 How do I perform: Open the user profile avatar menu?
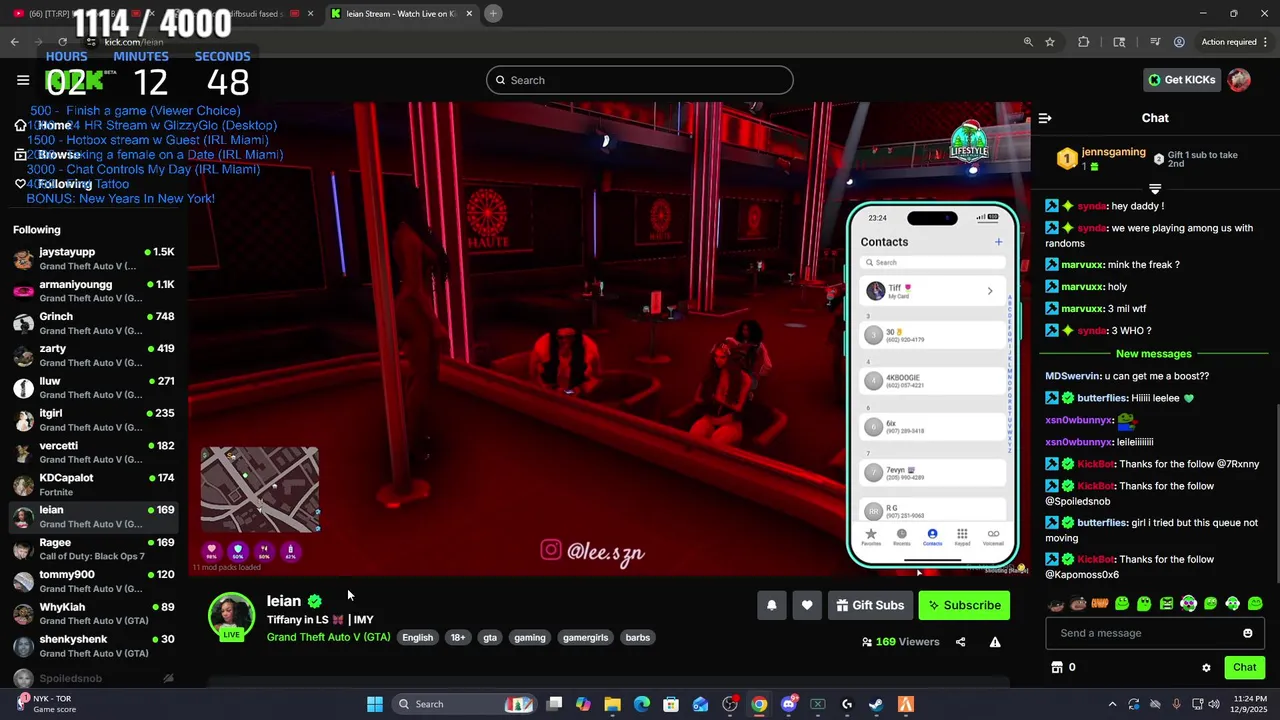click(x=1239, y=80)
